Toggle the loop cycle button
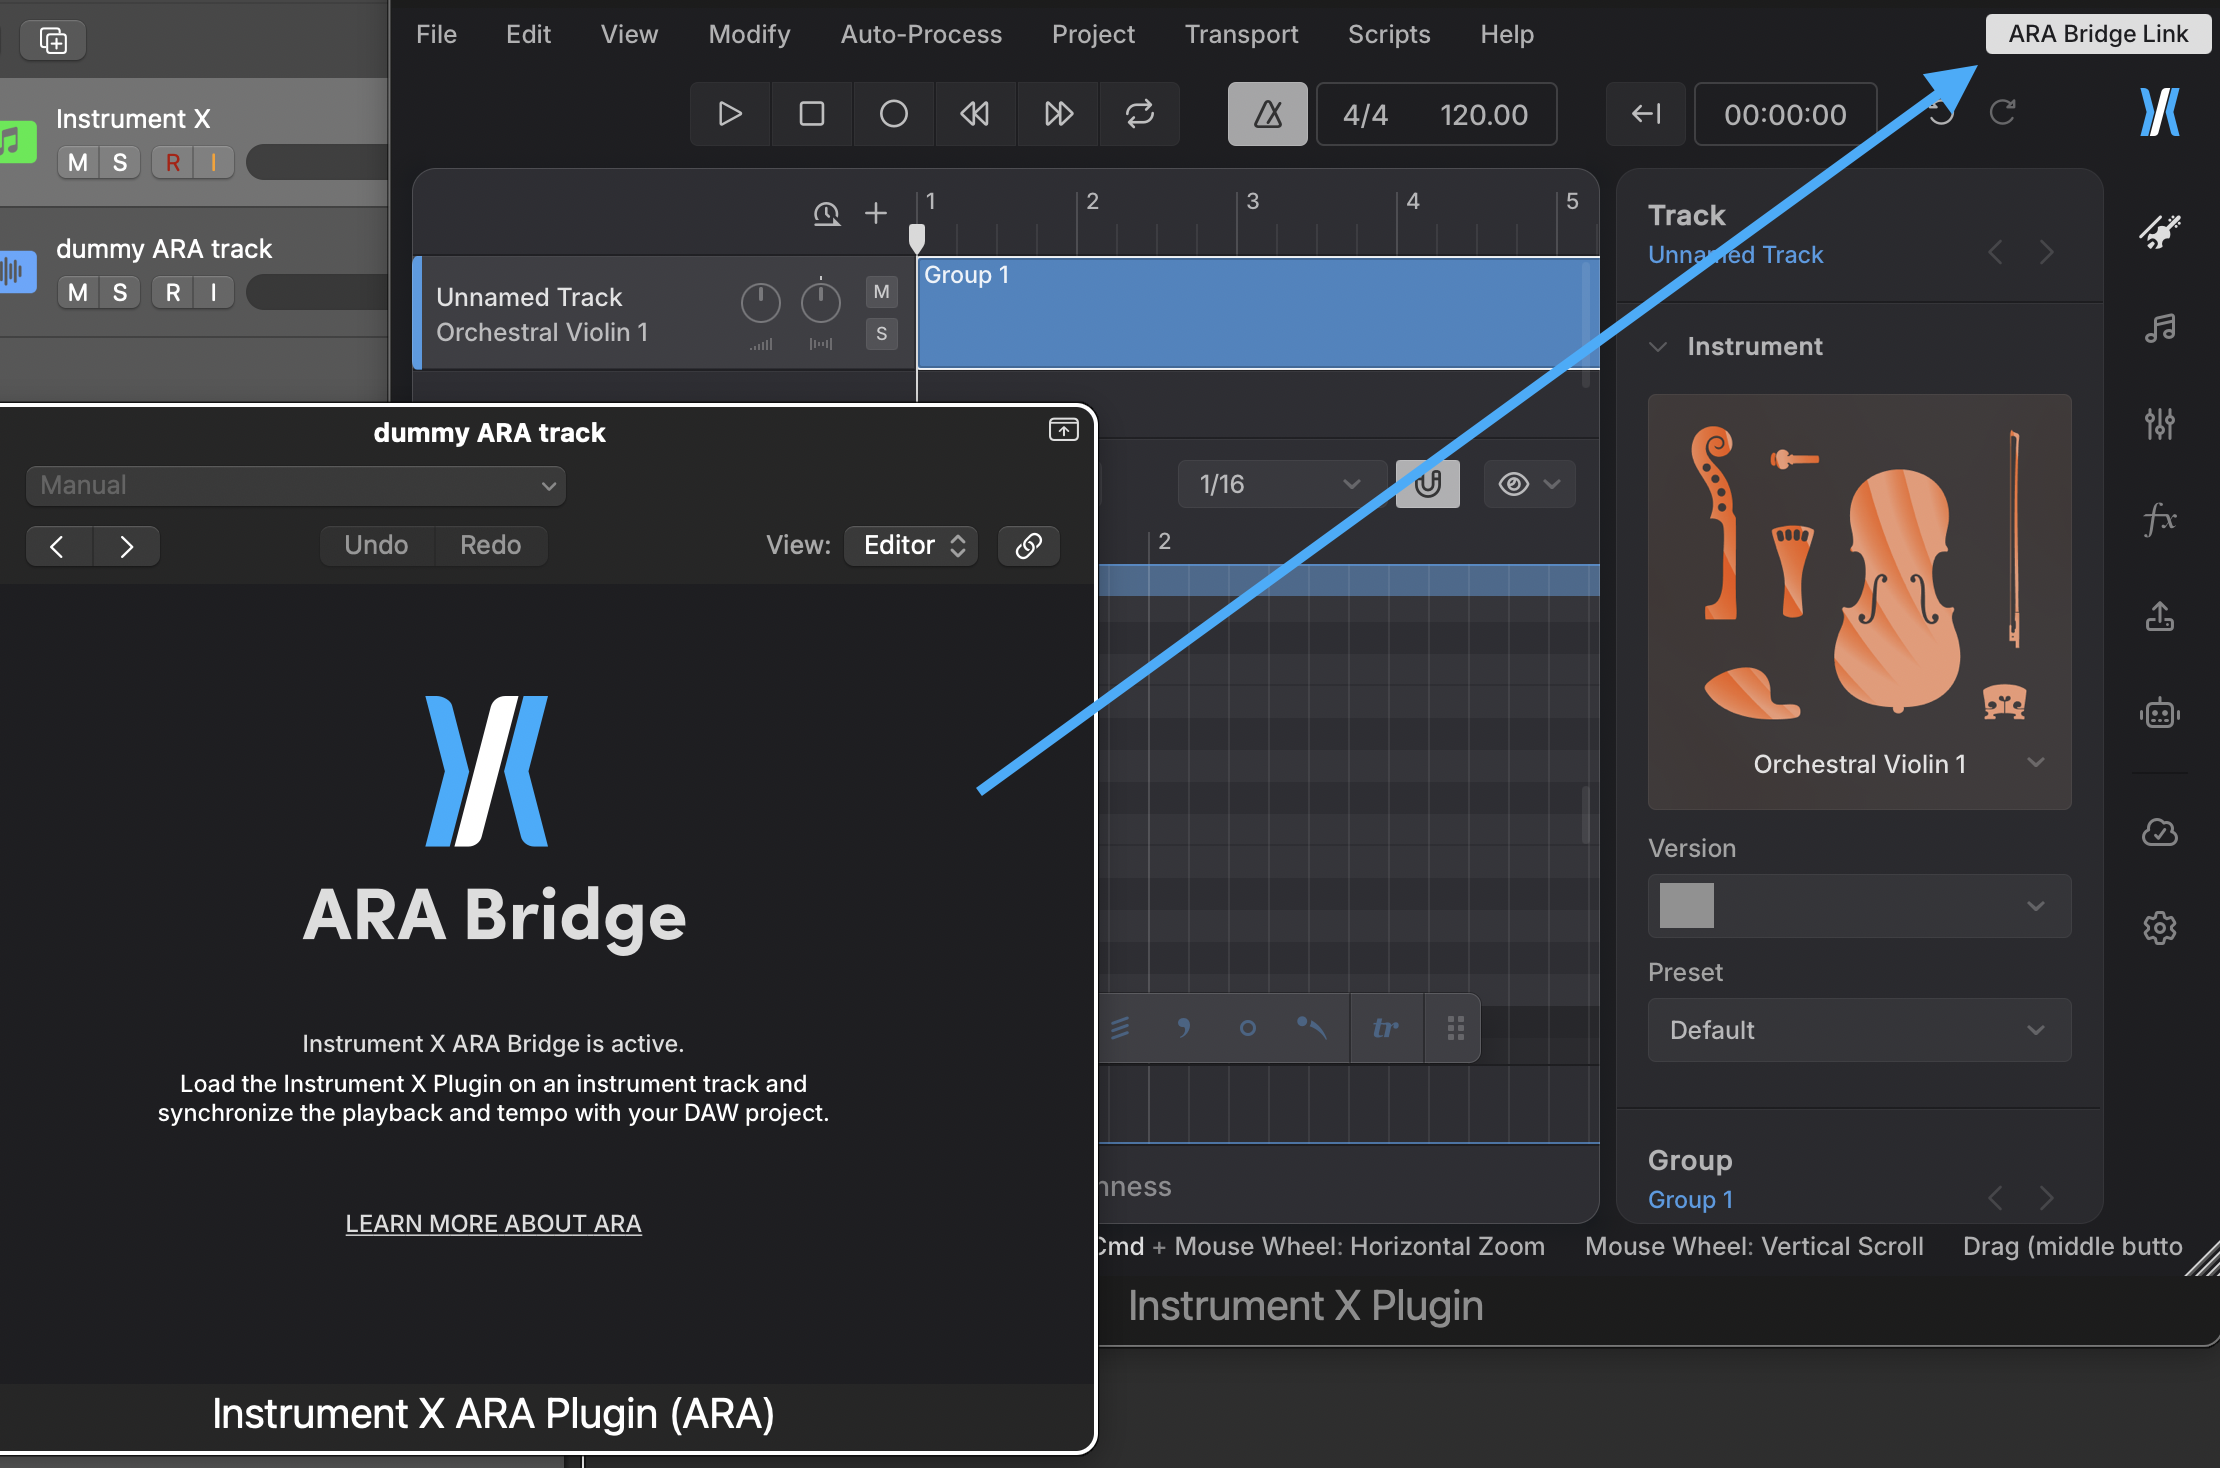 (1140, 114)
